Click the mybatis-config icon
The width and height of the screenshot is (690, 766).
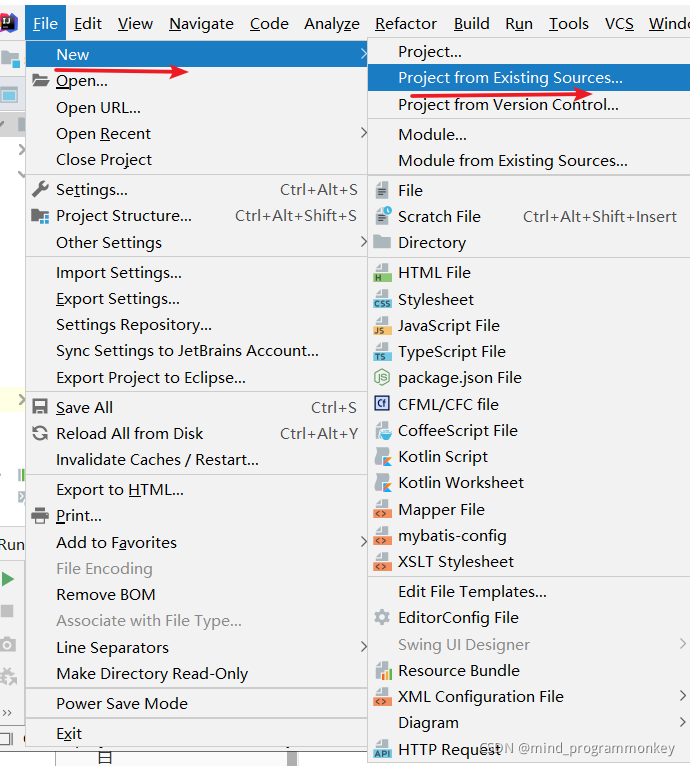coord(382,535)
